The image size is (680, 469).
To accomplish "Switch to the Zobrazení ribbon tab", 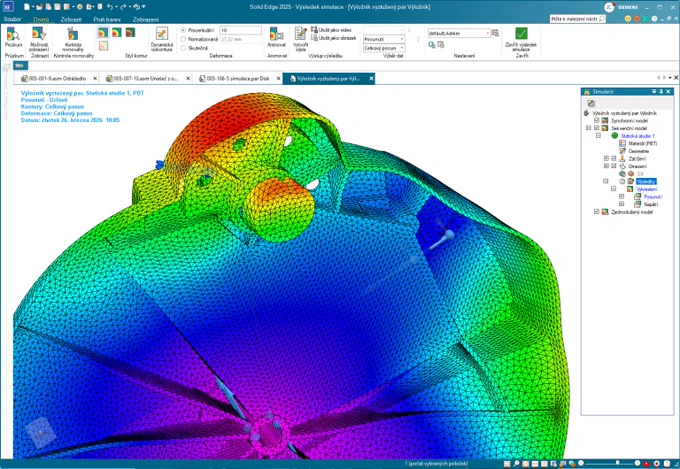I will [146, 19].
